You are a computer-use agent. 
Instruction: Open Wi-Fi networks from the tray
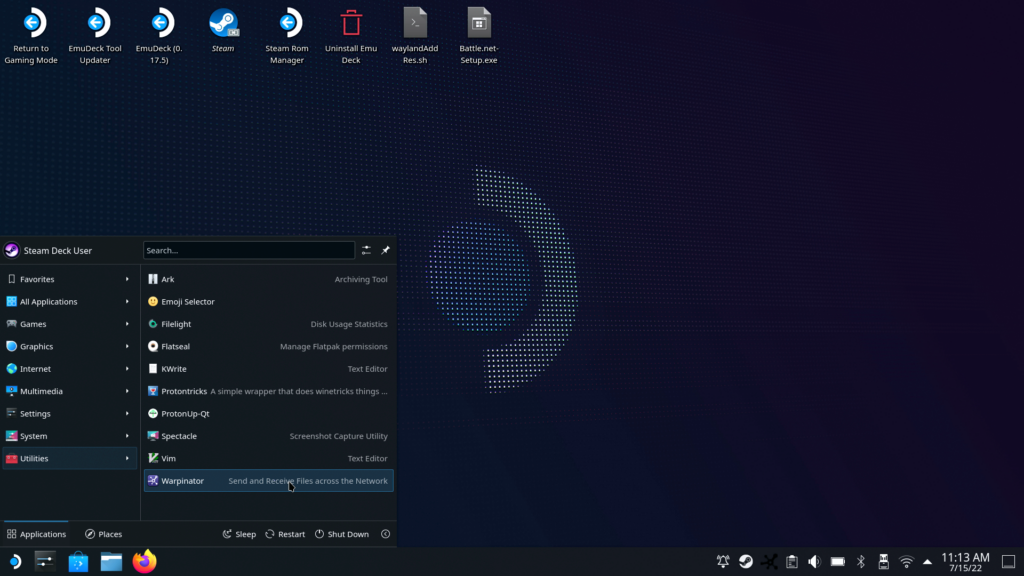906,562
